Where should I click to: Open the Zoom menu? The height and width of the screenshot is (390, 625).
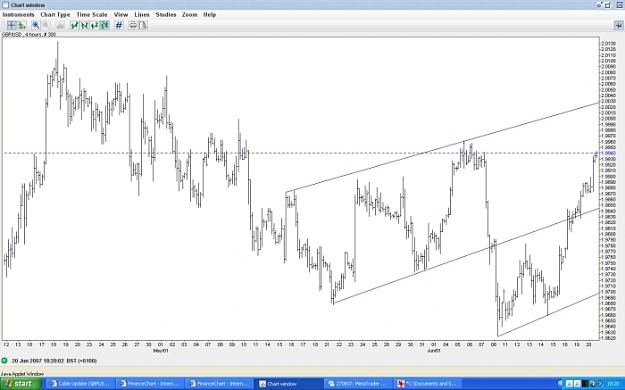click(x=190, y=14)
